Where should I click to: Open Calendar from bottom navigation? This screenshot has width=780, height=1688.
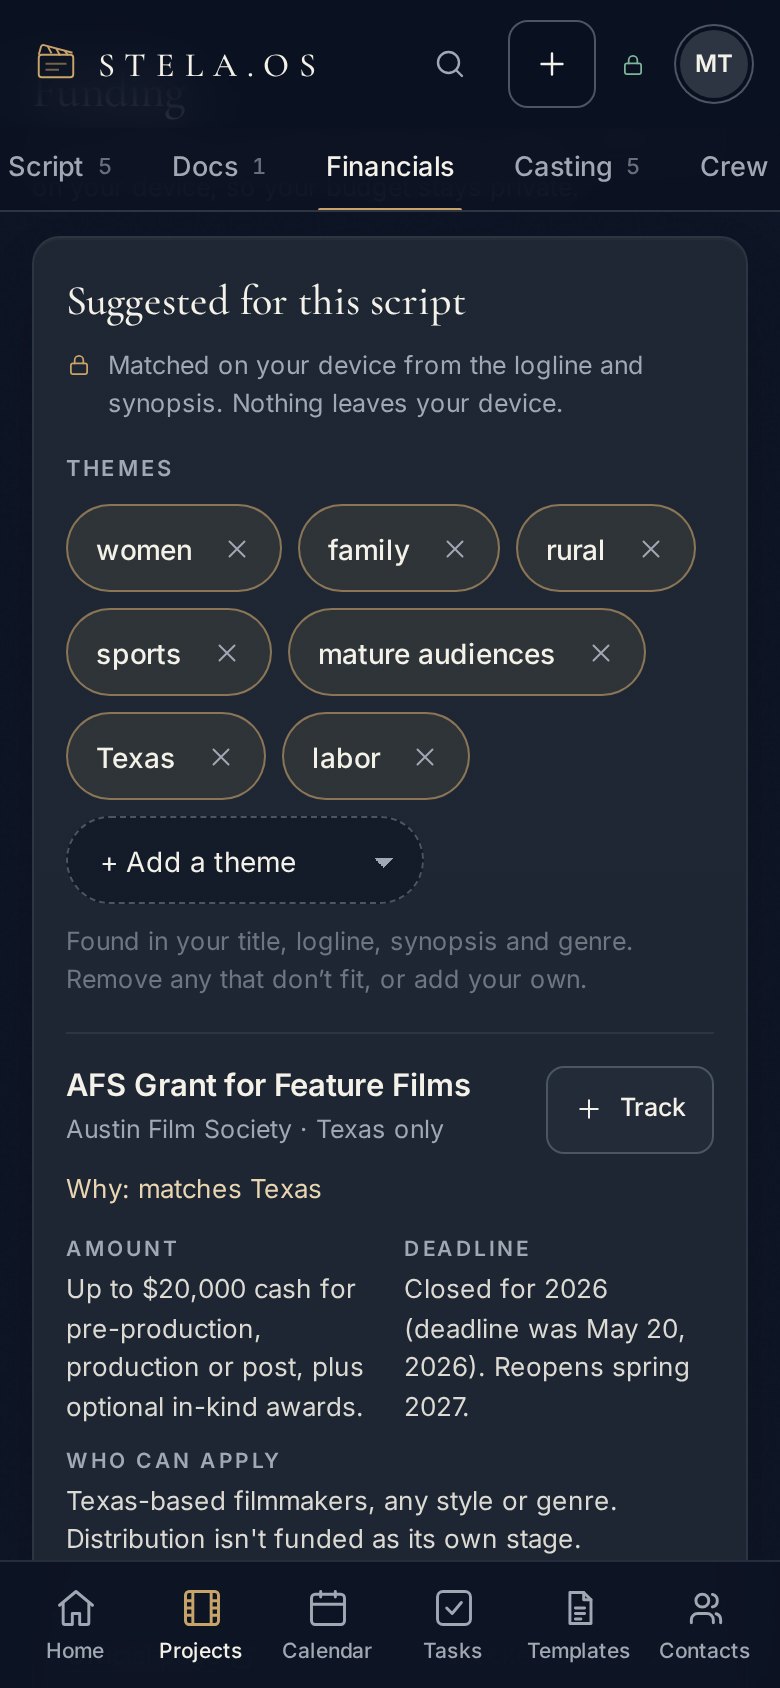(x=327, y=1625)
